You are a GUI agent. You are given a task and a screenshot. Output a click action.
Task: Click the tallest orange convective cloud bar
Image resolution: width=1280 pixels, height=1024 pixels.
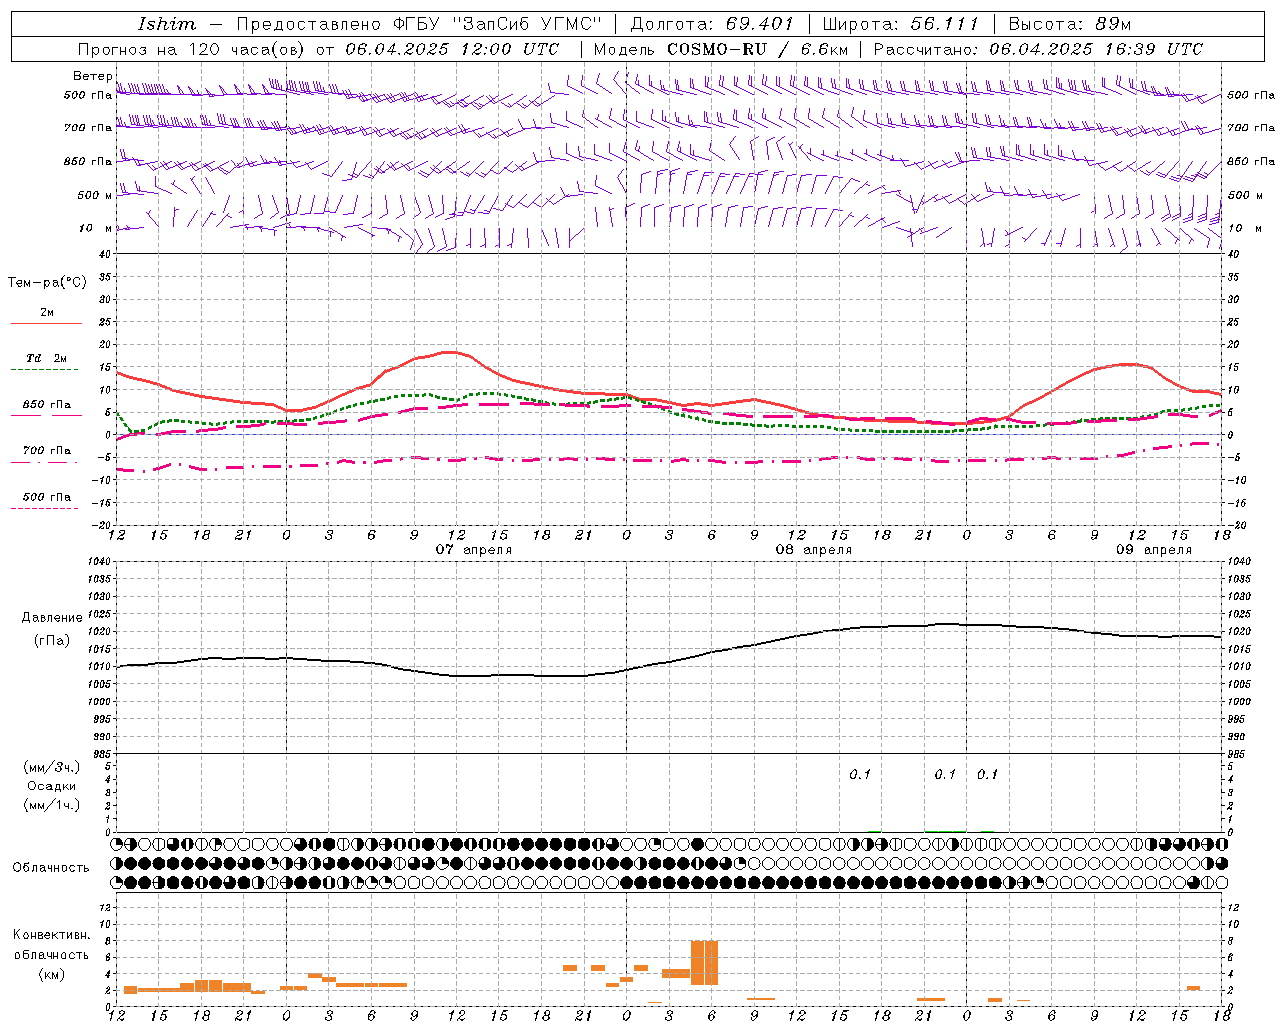pos(704,963)
